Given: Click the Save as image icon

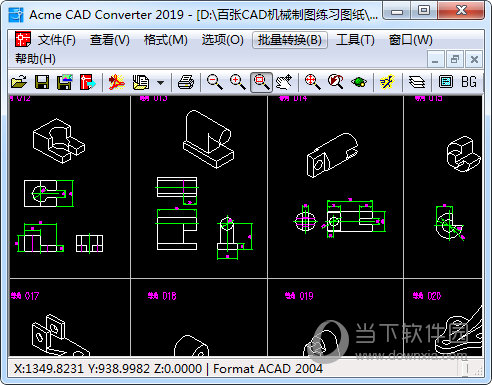Looking at the screenshot, I should coord(65,82).
